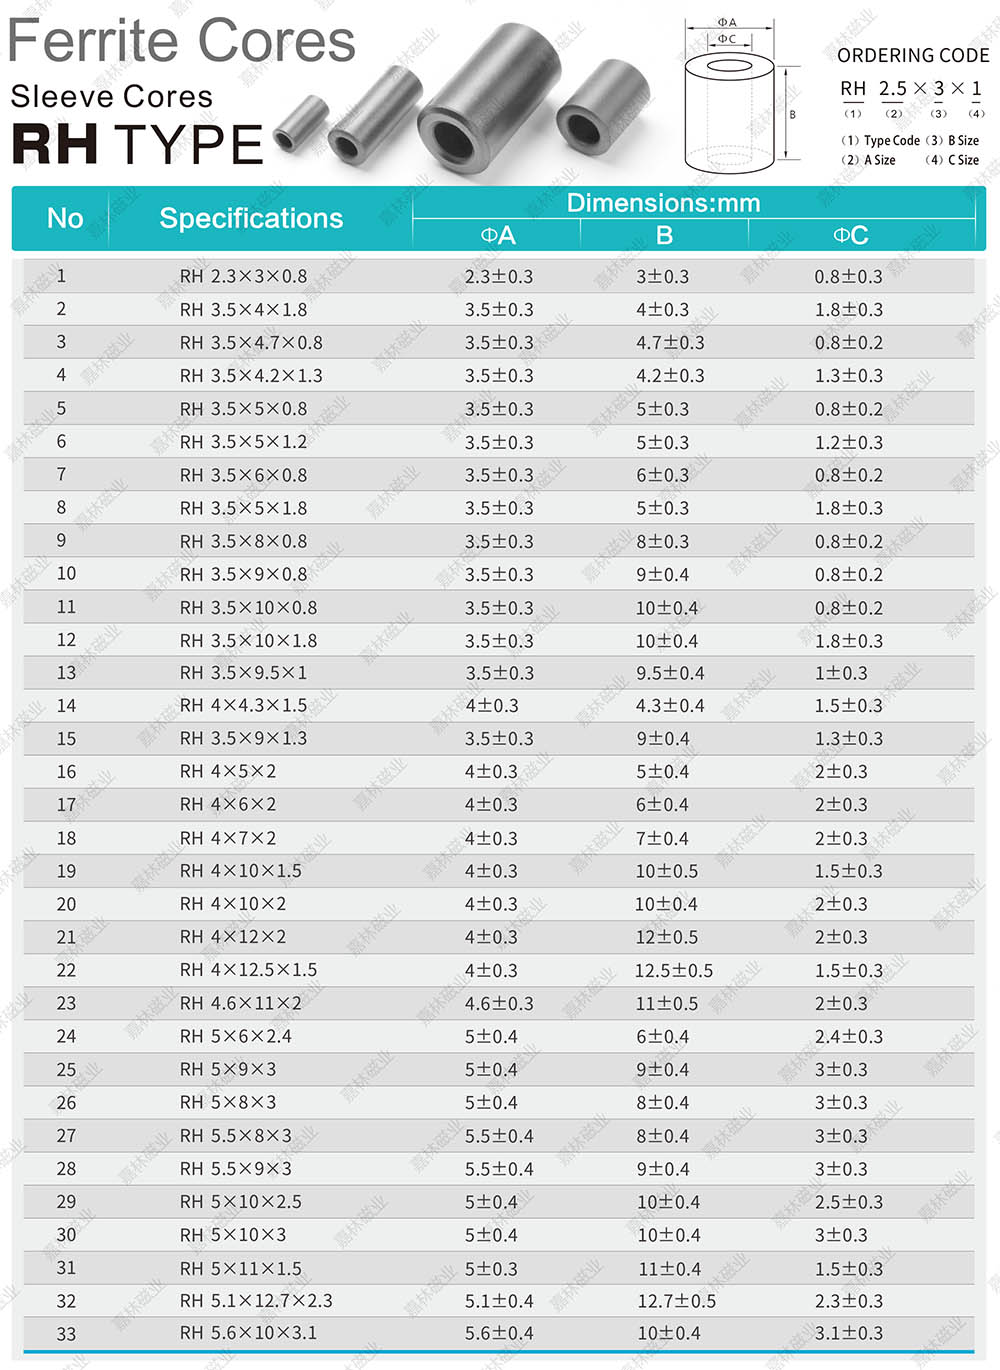Screen dimensions: 1000x1370
Task: Click the 2.4±0.3 ΦC value
Action: point(849,1037)
